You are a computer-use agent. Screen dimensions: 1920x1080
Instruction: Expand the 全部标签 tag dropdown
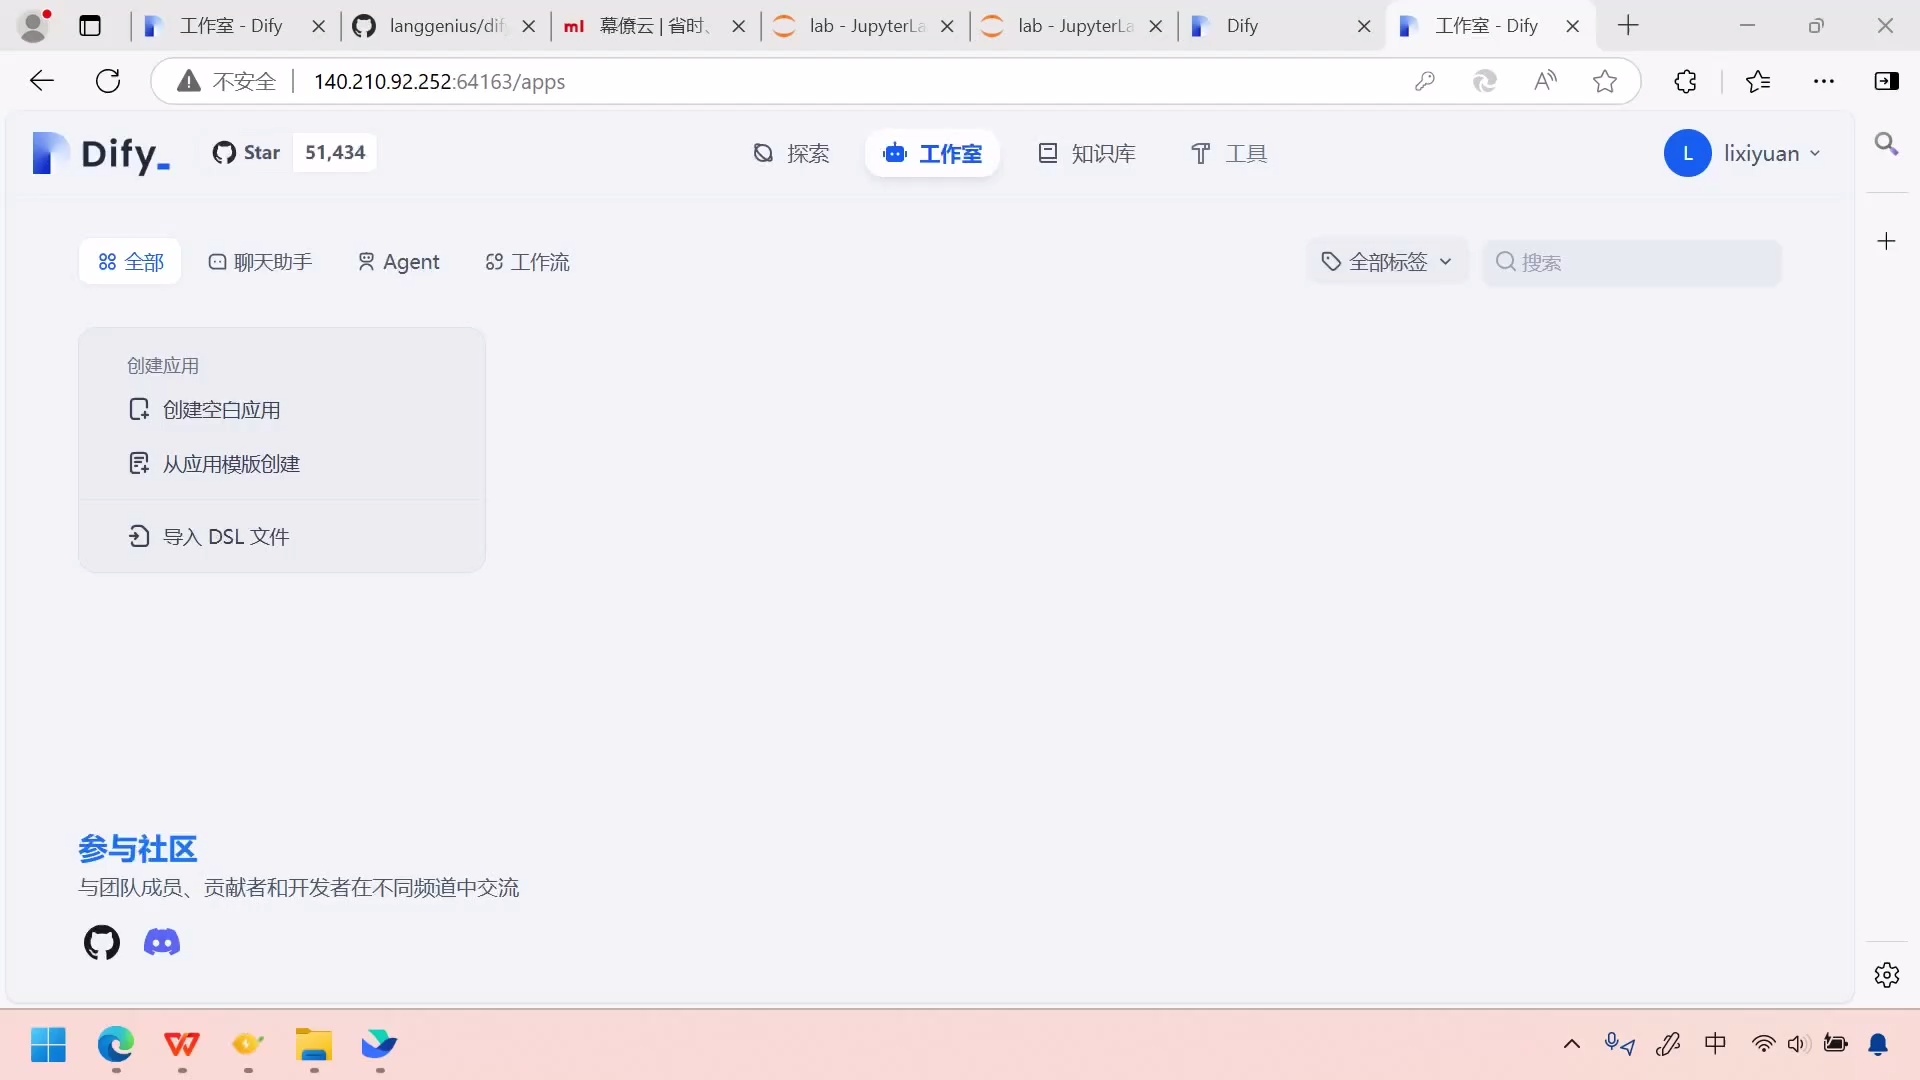click(x=1386, y=261)
